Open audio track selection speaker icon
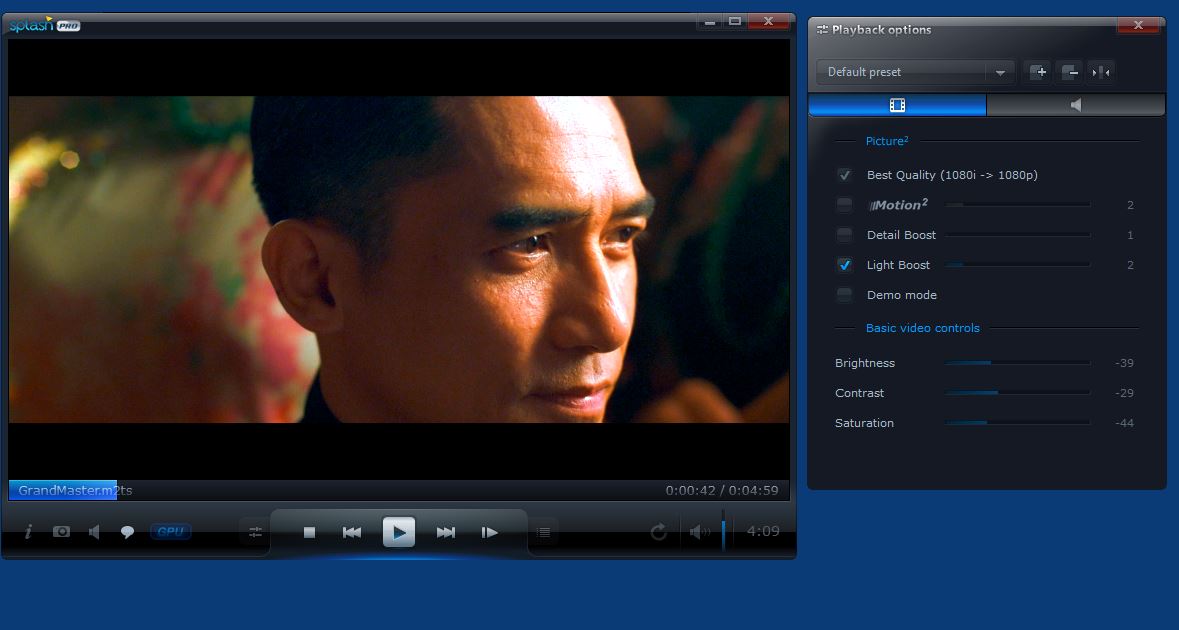 click(94, 532)
